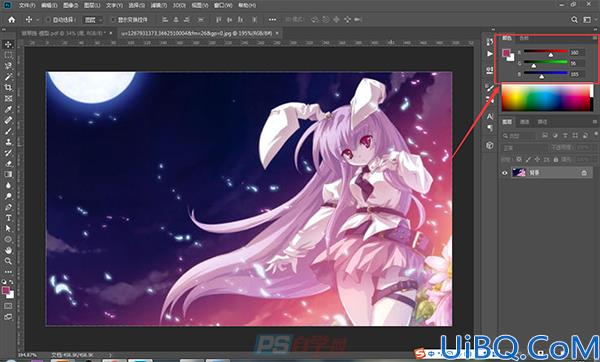Open the Edit Toolbar three-dots button
This screenshot has width=600, height=362.
(8, 272)
